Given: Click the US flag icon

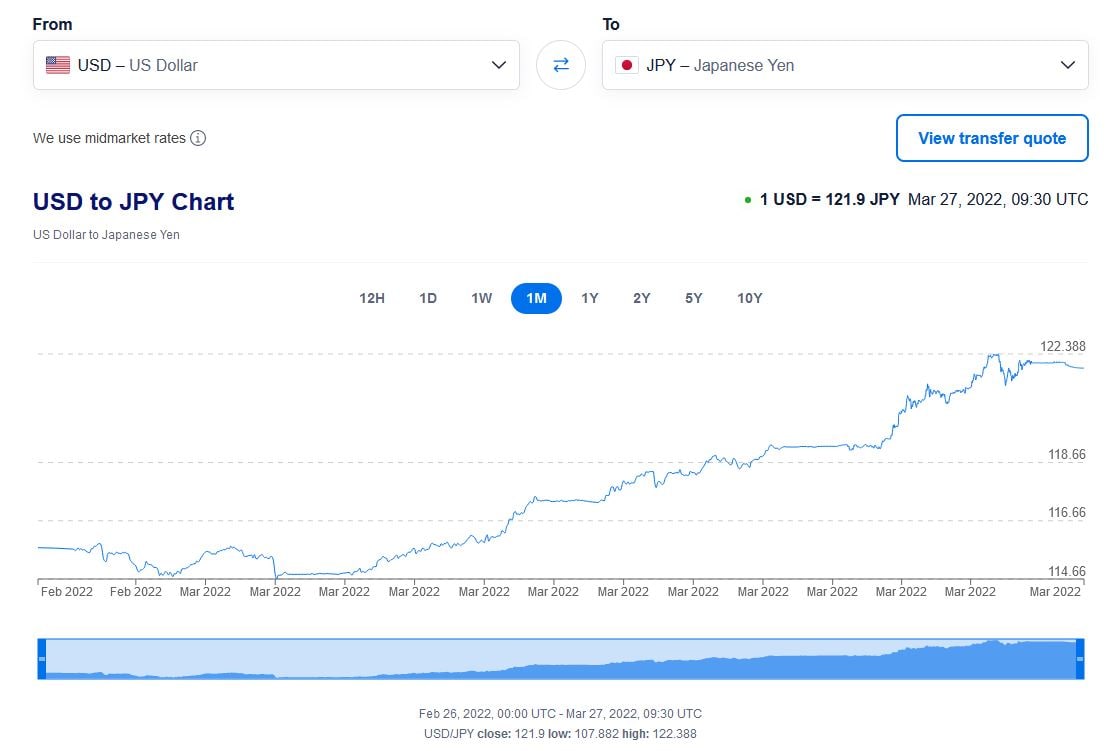Looking at the screenshot, I should point(58,65).
